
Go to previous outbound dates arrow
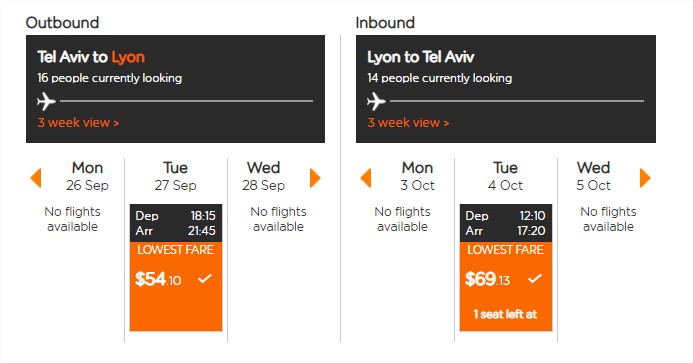pyautogui.click(x=36, y=178)
